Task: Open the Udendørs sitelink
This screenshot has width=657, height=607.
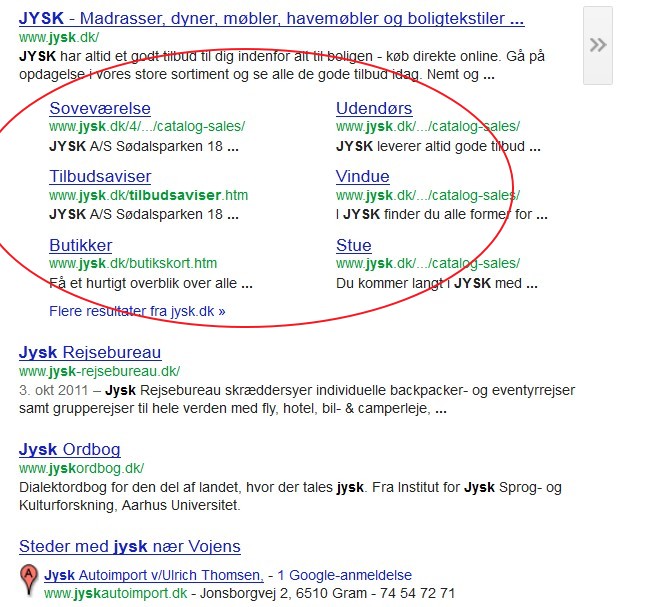Action: tap(374, 108)
